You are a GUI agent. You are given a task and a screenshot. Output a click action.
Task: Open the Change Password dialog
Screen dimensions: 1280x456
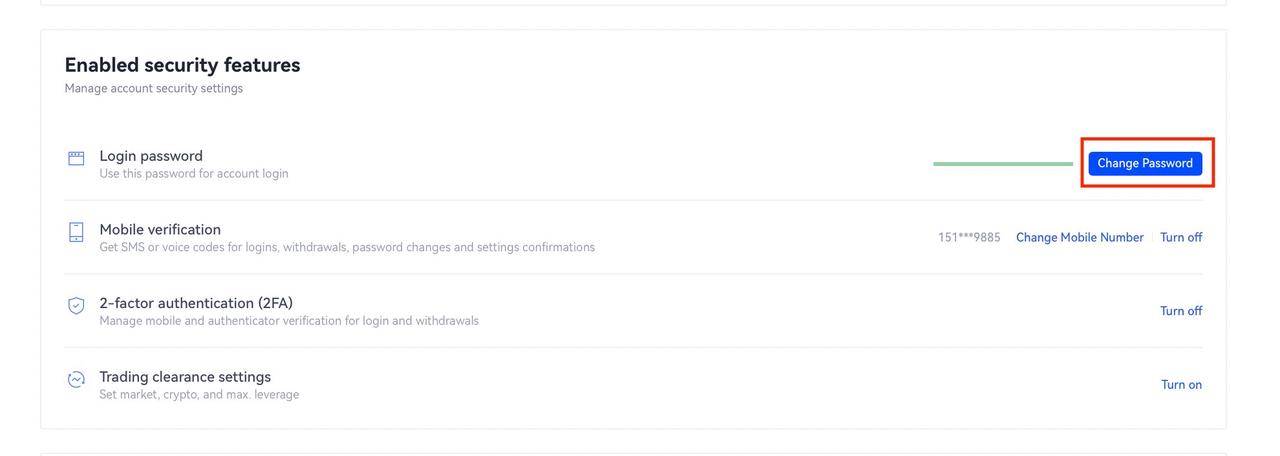pyautogui.click(x=1145, y=163)
